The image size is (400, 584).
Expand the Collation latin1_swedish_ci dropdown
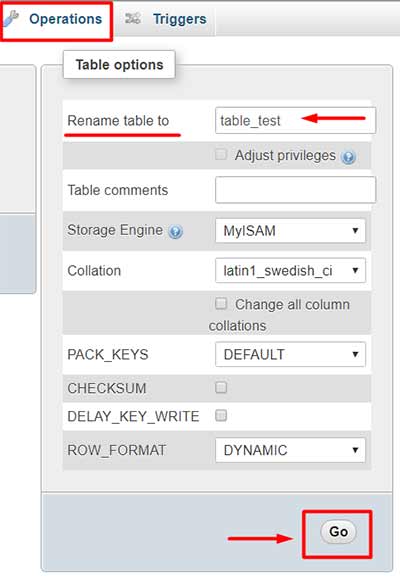tap(291, 270)
